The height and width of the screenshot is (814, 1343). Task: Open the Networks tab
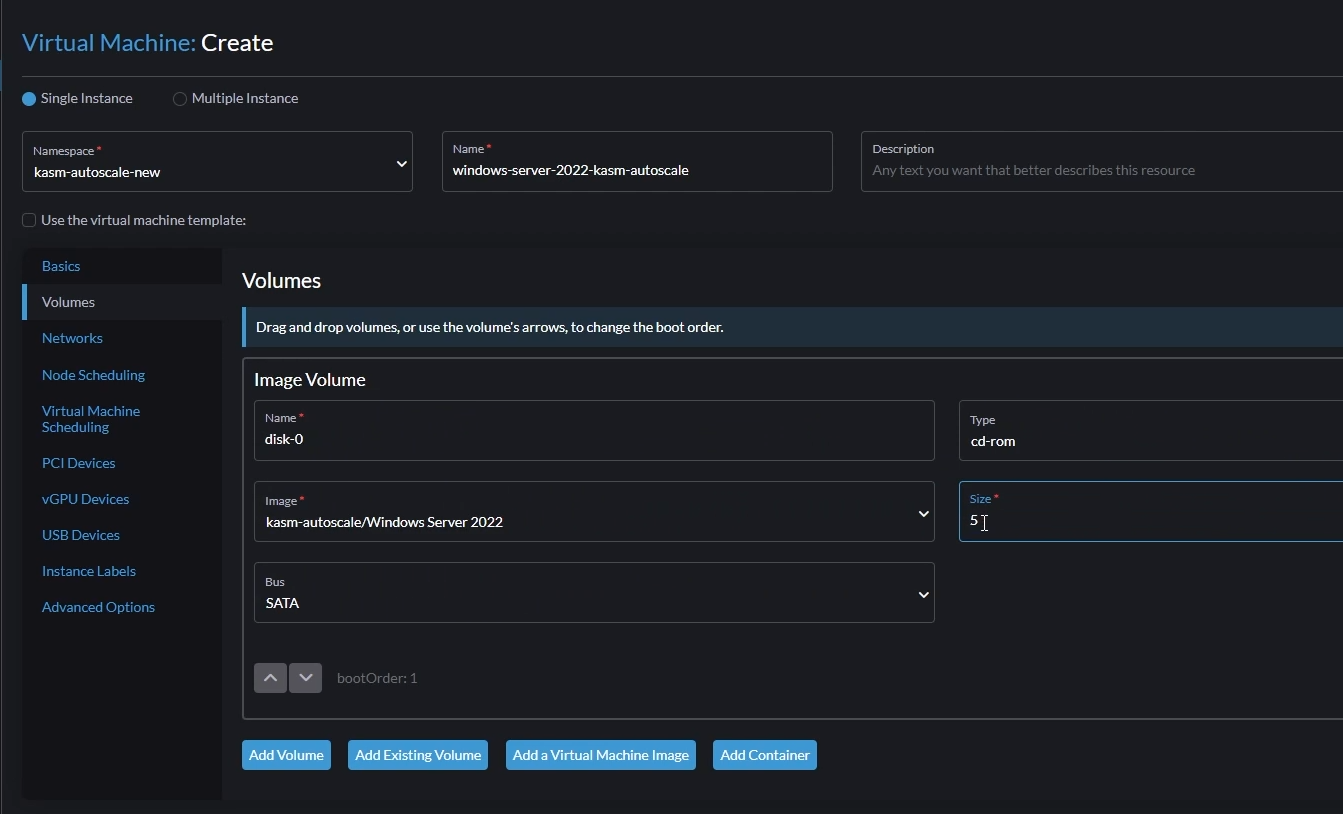[72, 338]
